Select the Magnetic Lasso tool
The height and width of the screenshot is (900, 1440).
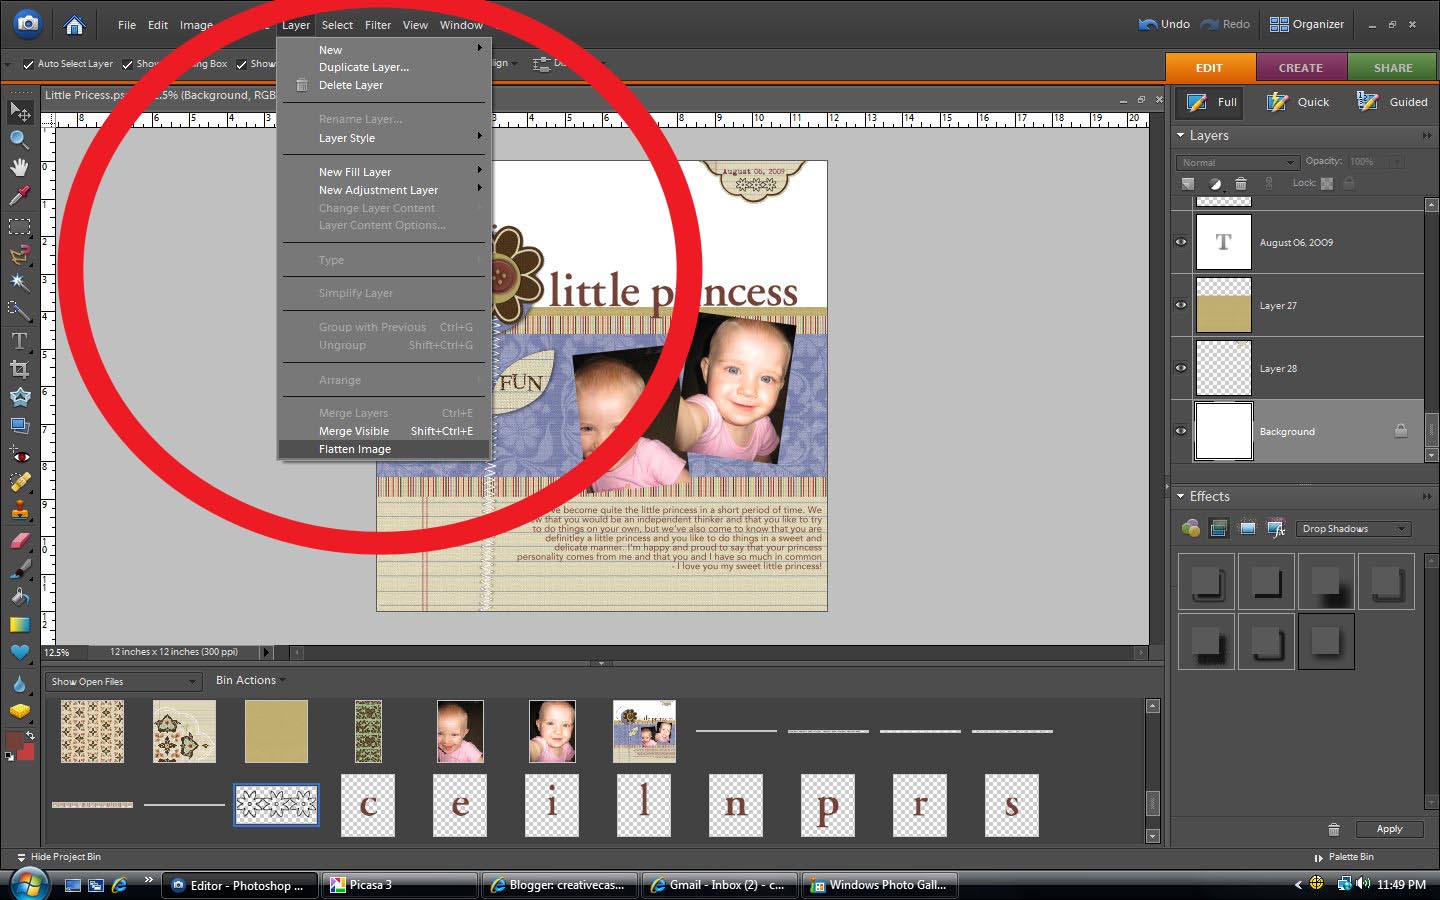[19, 254]
